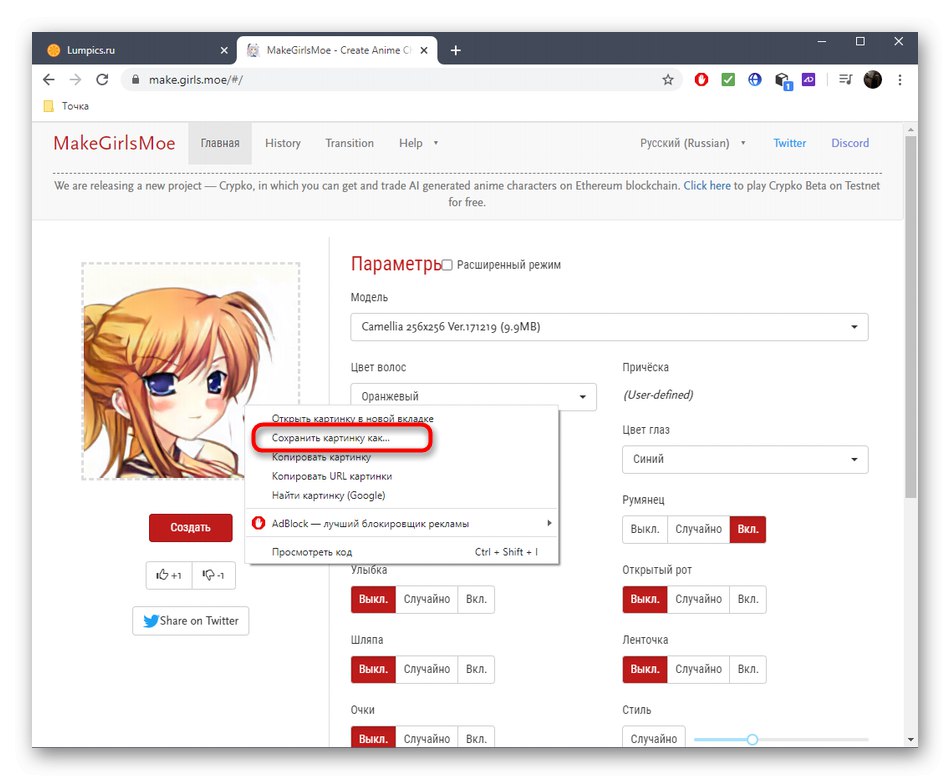Go back with the browser back arrow
The width and height of the screenshot is (950, 780).
(x=49, y=80)
